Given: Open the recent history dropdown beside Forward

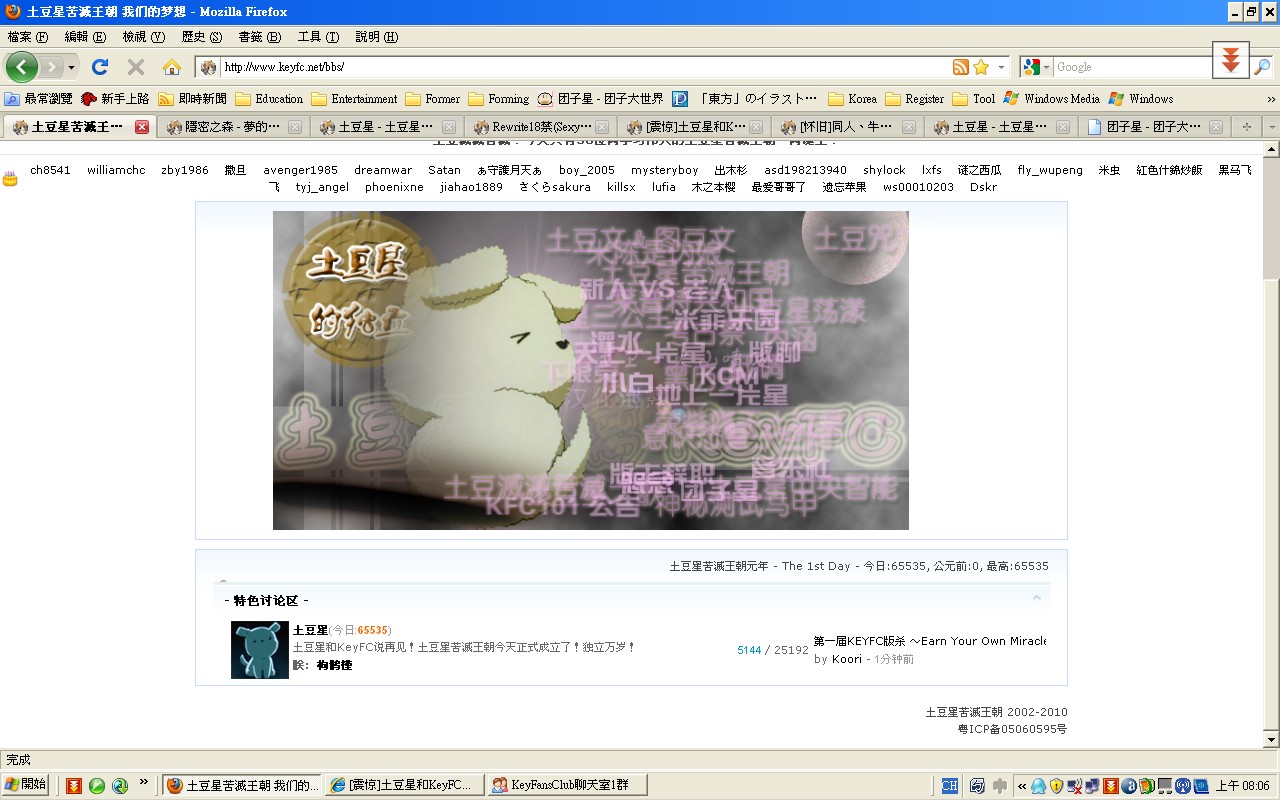Looking at the screenshot, I should (71, 67).
